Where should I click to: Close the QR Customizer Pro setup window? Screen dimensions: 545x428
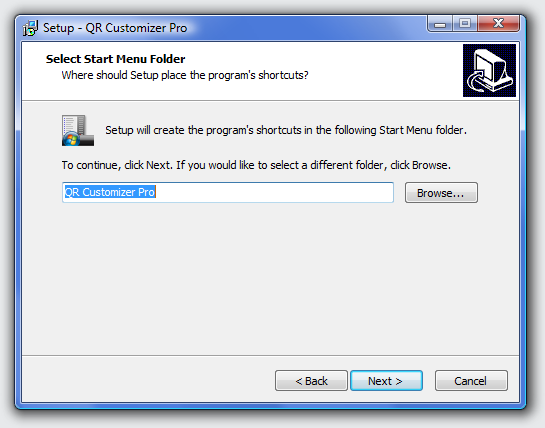point(498,24)
